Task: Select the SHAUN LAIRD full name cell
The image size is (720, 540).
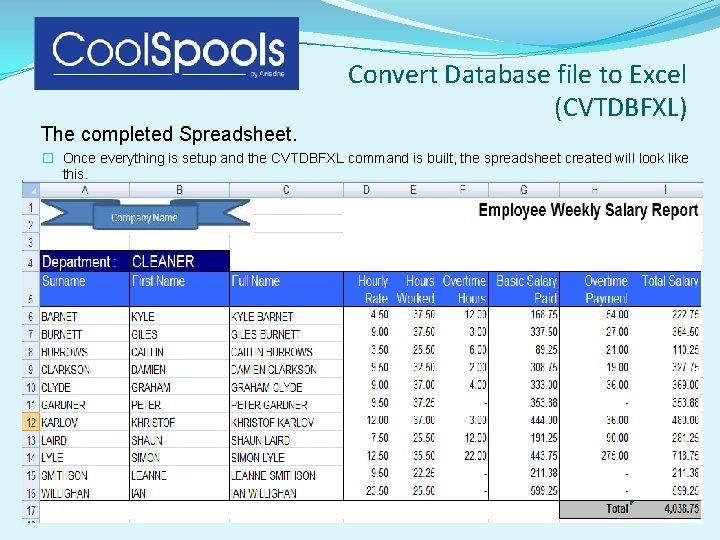Action: coord(286,440)
